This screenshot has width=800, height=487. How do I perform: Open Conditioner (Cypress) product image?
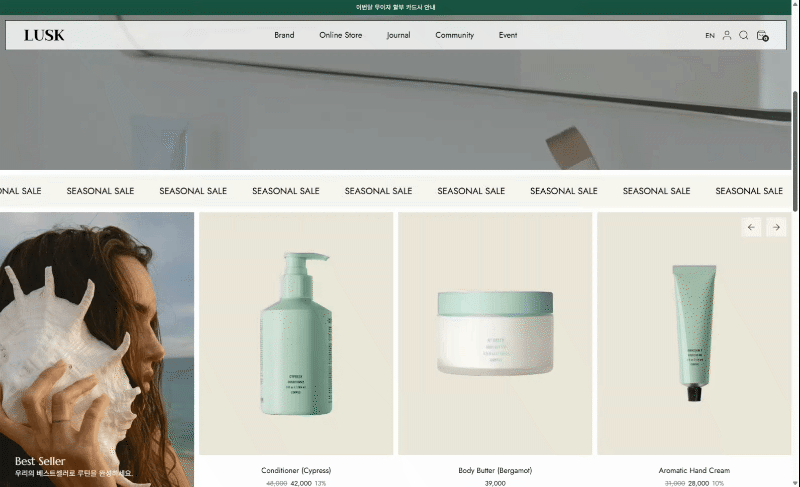(x=296, y=334)
